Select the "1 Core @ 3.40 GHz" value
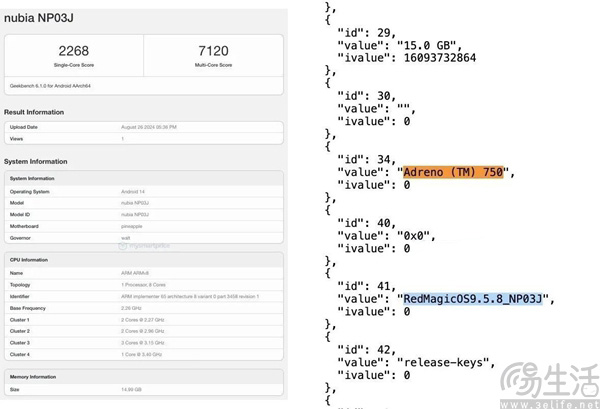The image size is (600, 409). (x=142, y=355)
